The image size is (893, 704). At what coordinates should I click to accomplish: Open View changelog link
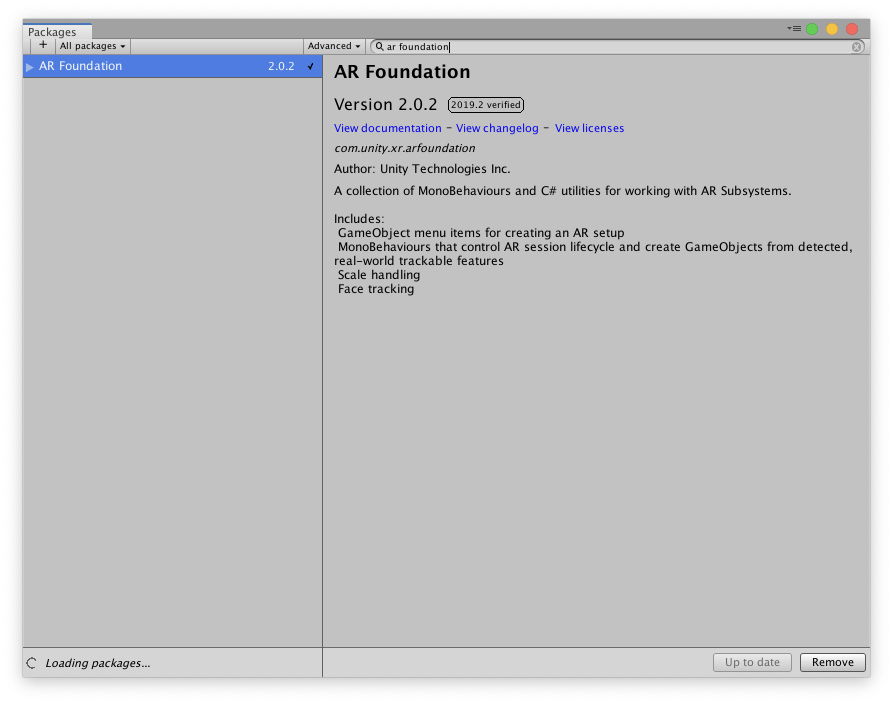tap(497, 128)
